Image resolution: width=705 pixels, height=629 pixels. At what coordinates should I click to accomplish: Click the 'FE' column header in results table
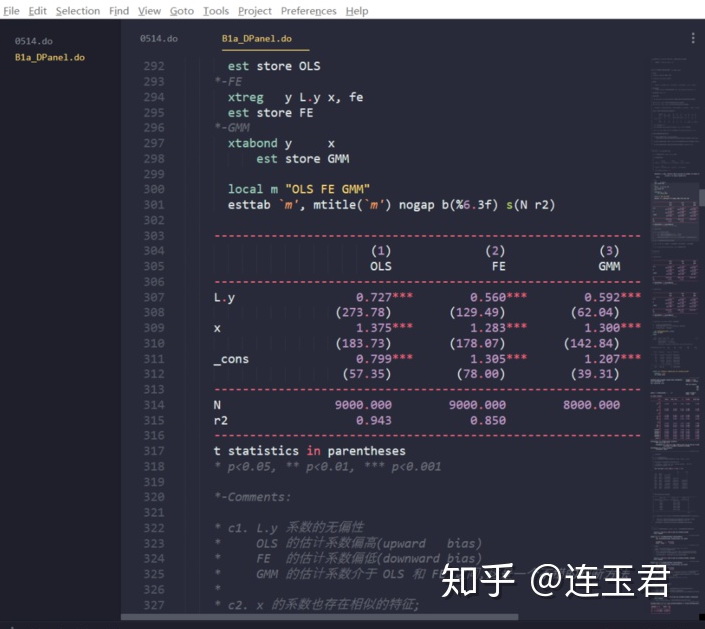tap(498, 266)
